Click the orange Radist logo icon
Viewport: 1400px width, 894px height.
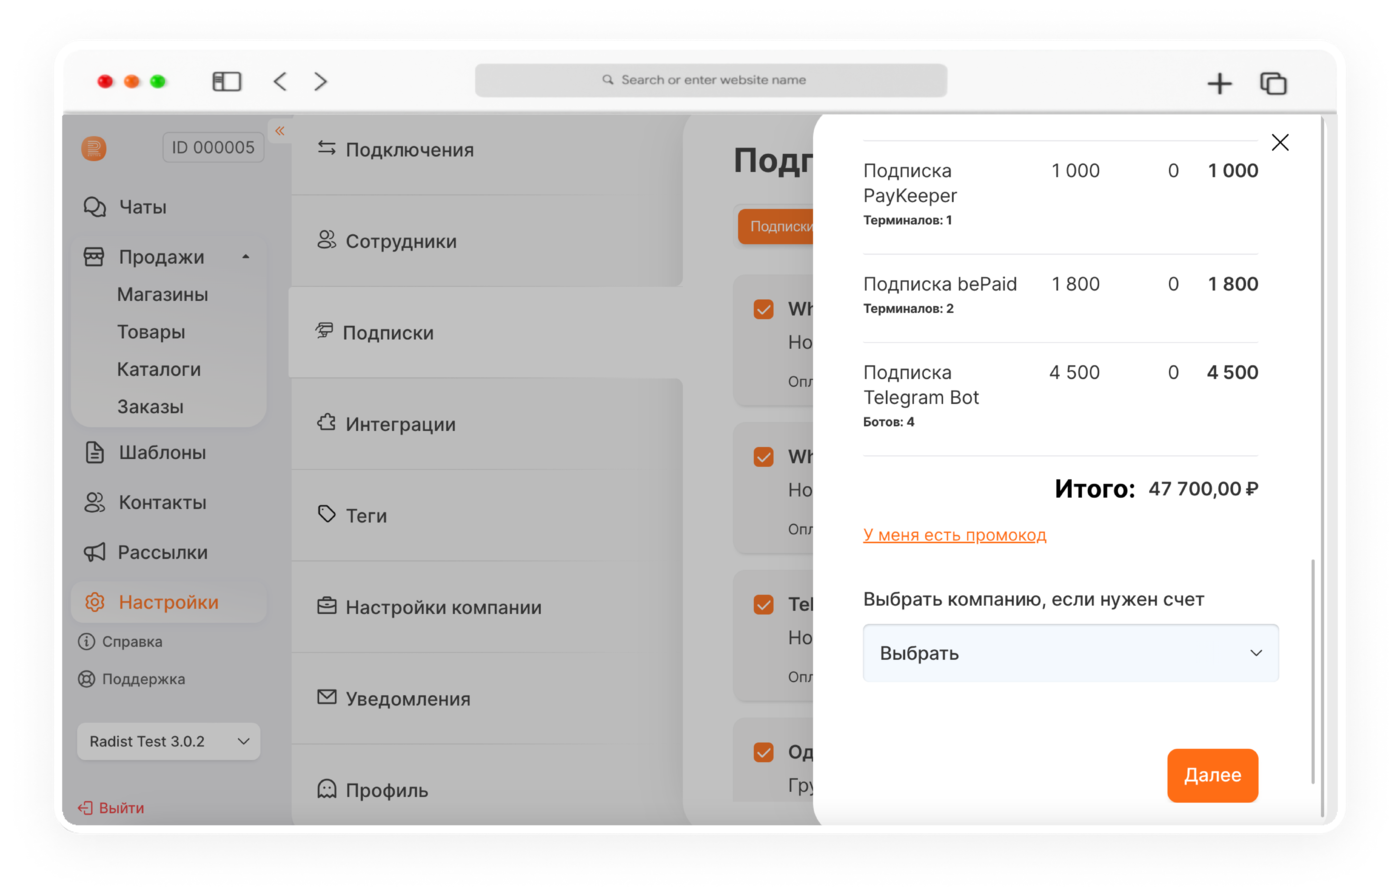[x=94, y=149]
